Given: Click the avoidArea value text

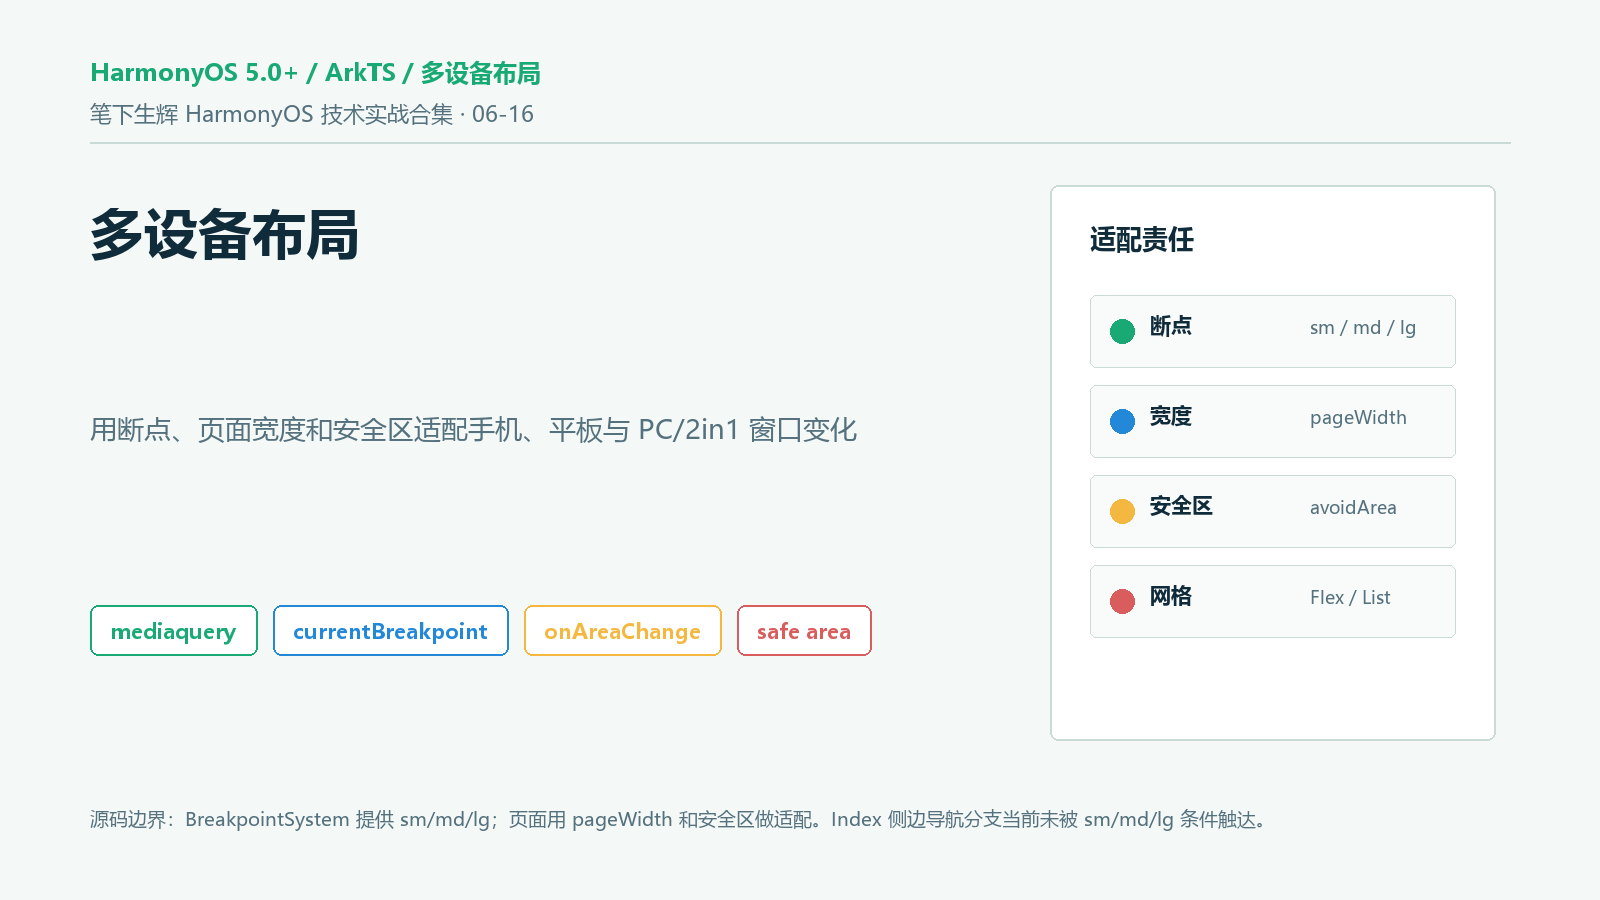Looking at the screenshot, I should 1353,508.
